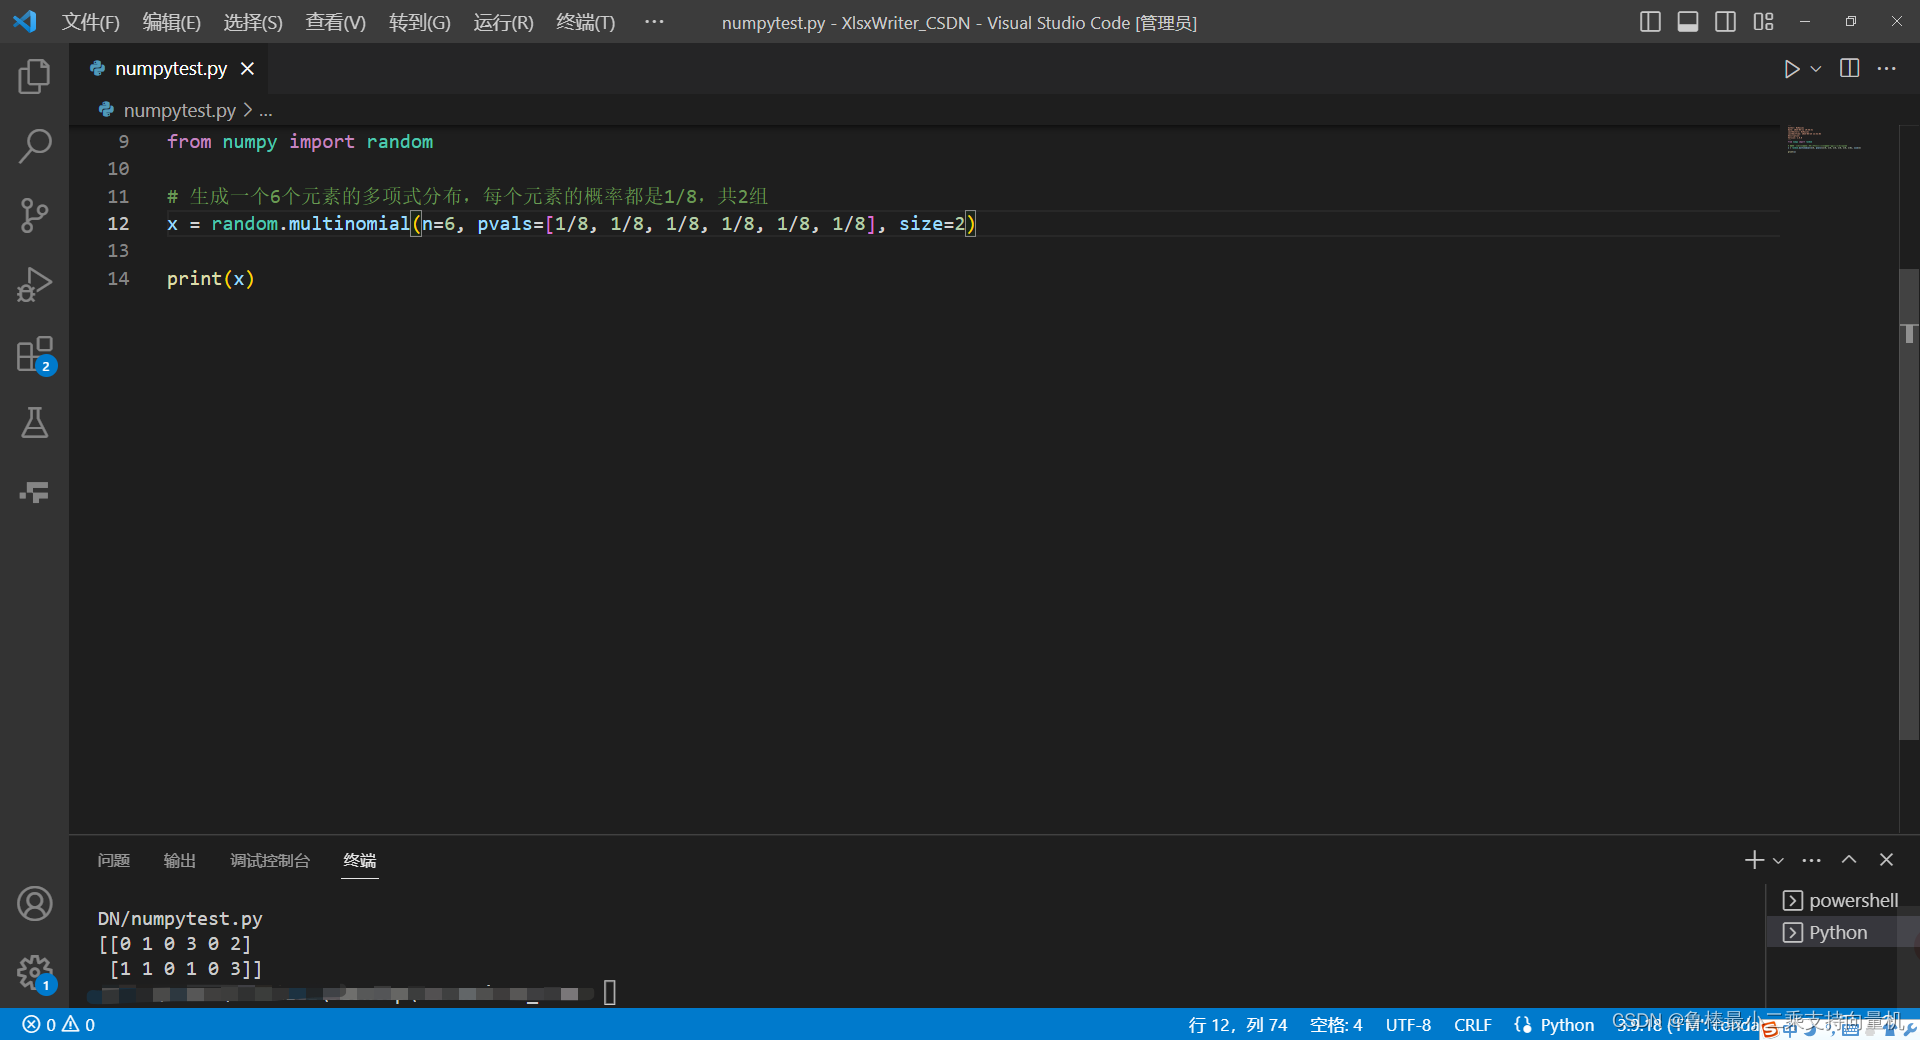Switch to the 输出 panel tab
Viewport: 1920px width, 1040px height.
tap(180, 860)
